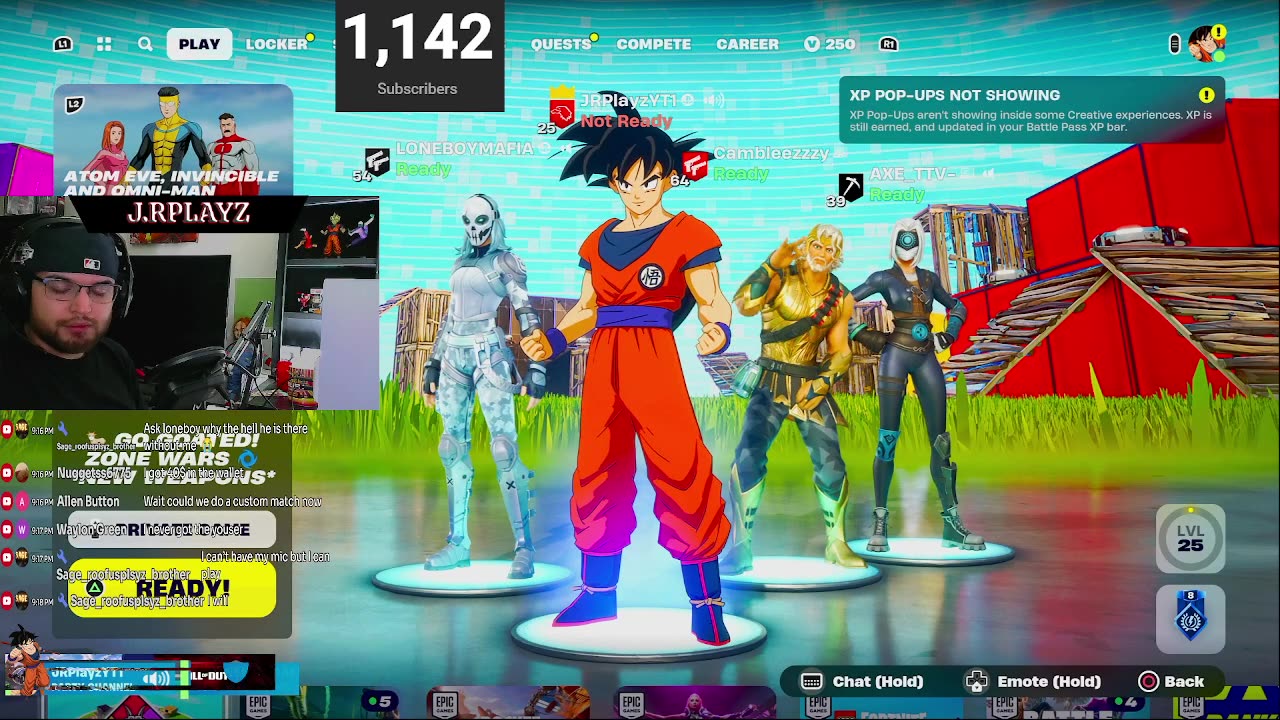The image size is (1280, 720).
Task: Click 'Ready' status under Cambieezzzy
Action: [741, 174]
